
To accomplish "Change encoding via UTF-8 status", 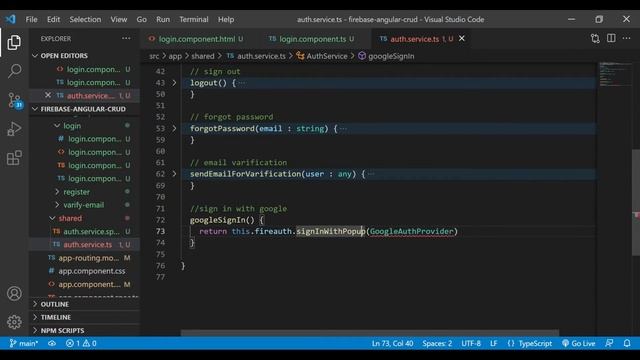I will click(471, 343).
